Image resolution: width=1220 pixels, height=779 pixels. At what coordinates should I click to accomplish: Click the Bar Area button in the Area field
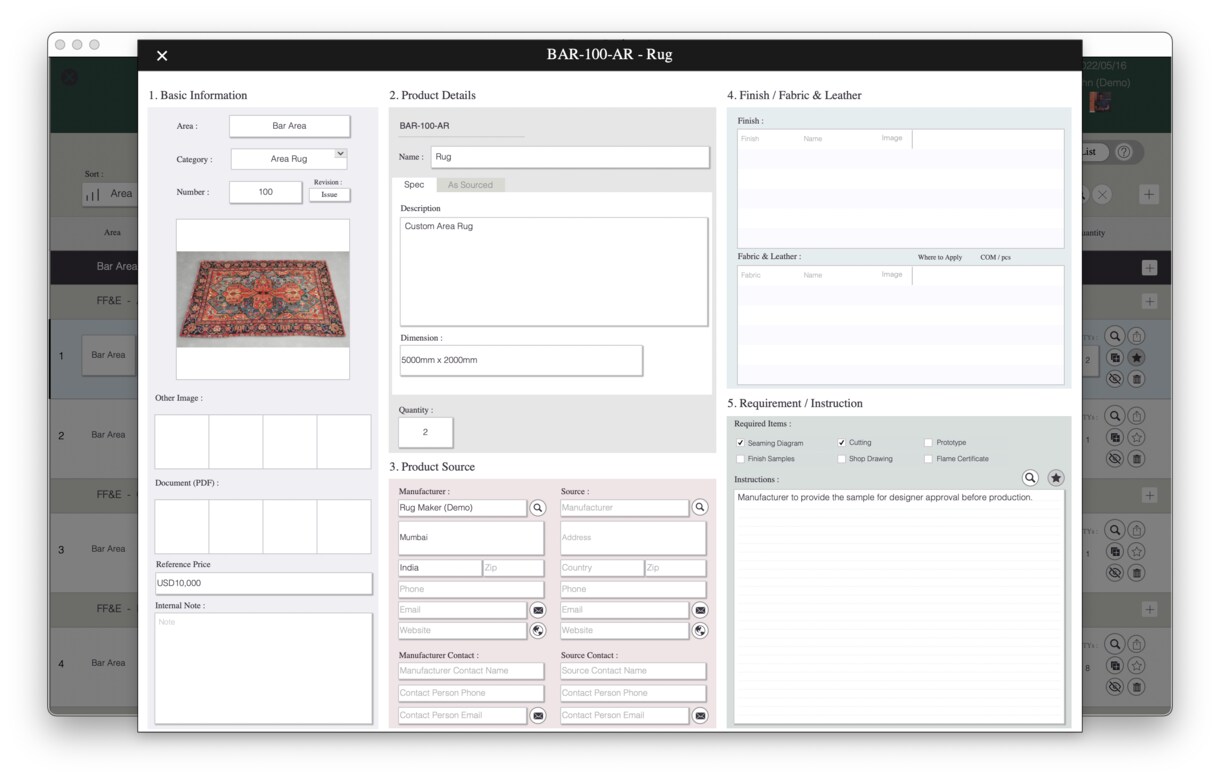click(290, 126)
